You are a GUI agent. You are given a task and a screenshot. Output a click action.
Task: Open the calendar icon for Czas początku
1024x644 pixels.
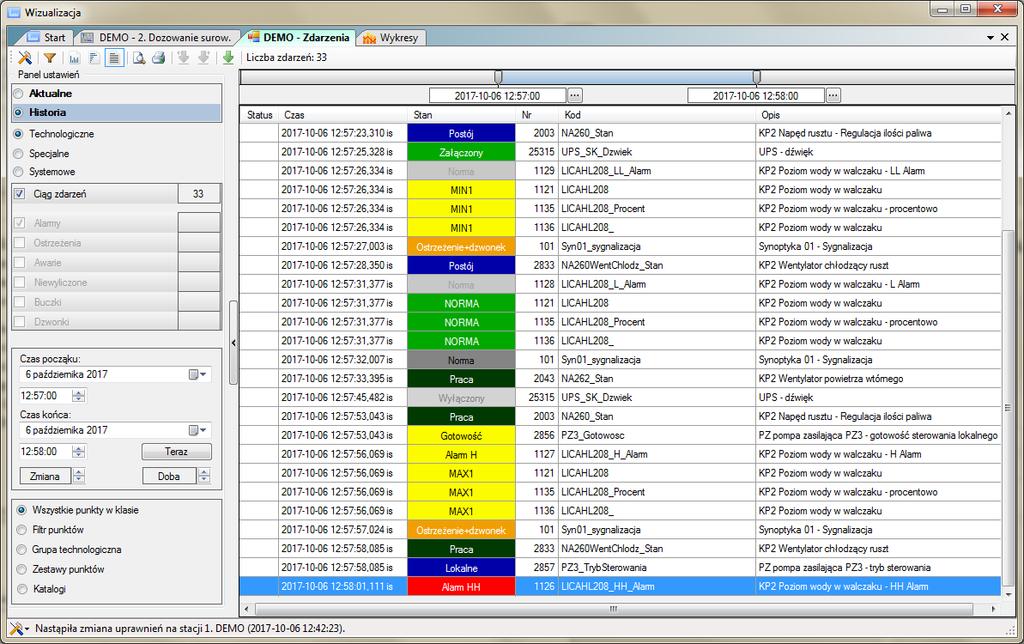(x=193, y=374)
